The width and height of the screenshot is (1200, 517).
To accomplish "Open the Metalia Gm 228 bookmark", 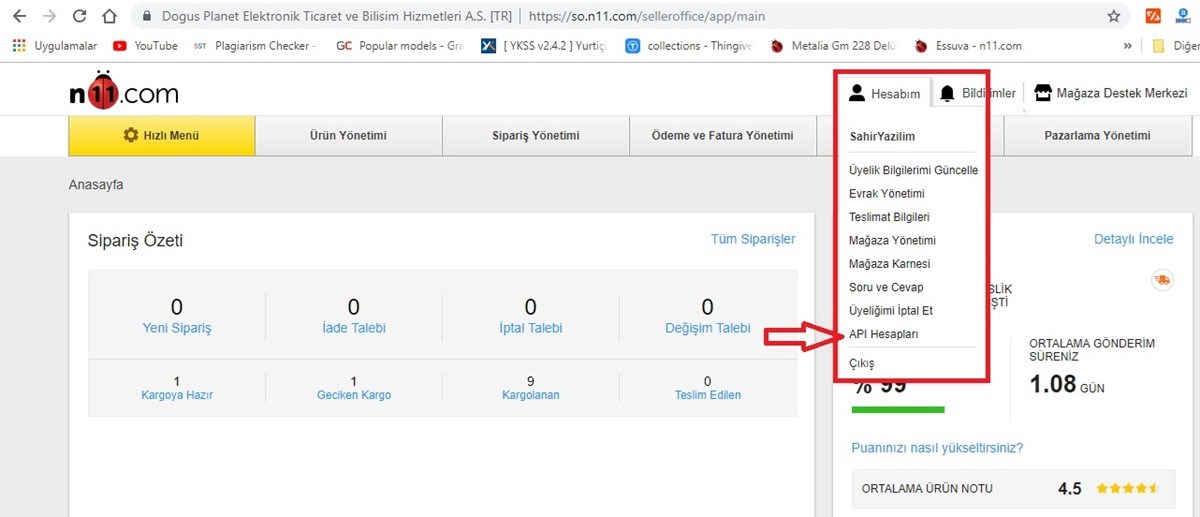I will pos(832,45).
